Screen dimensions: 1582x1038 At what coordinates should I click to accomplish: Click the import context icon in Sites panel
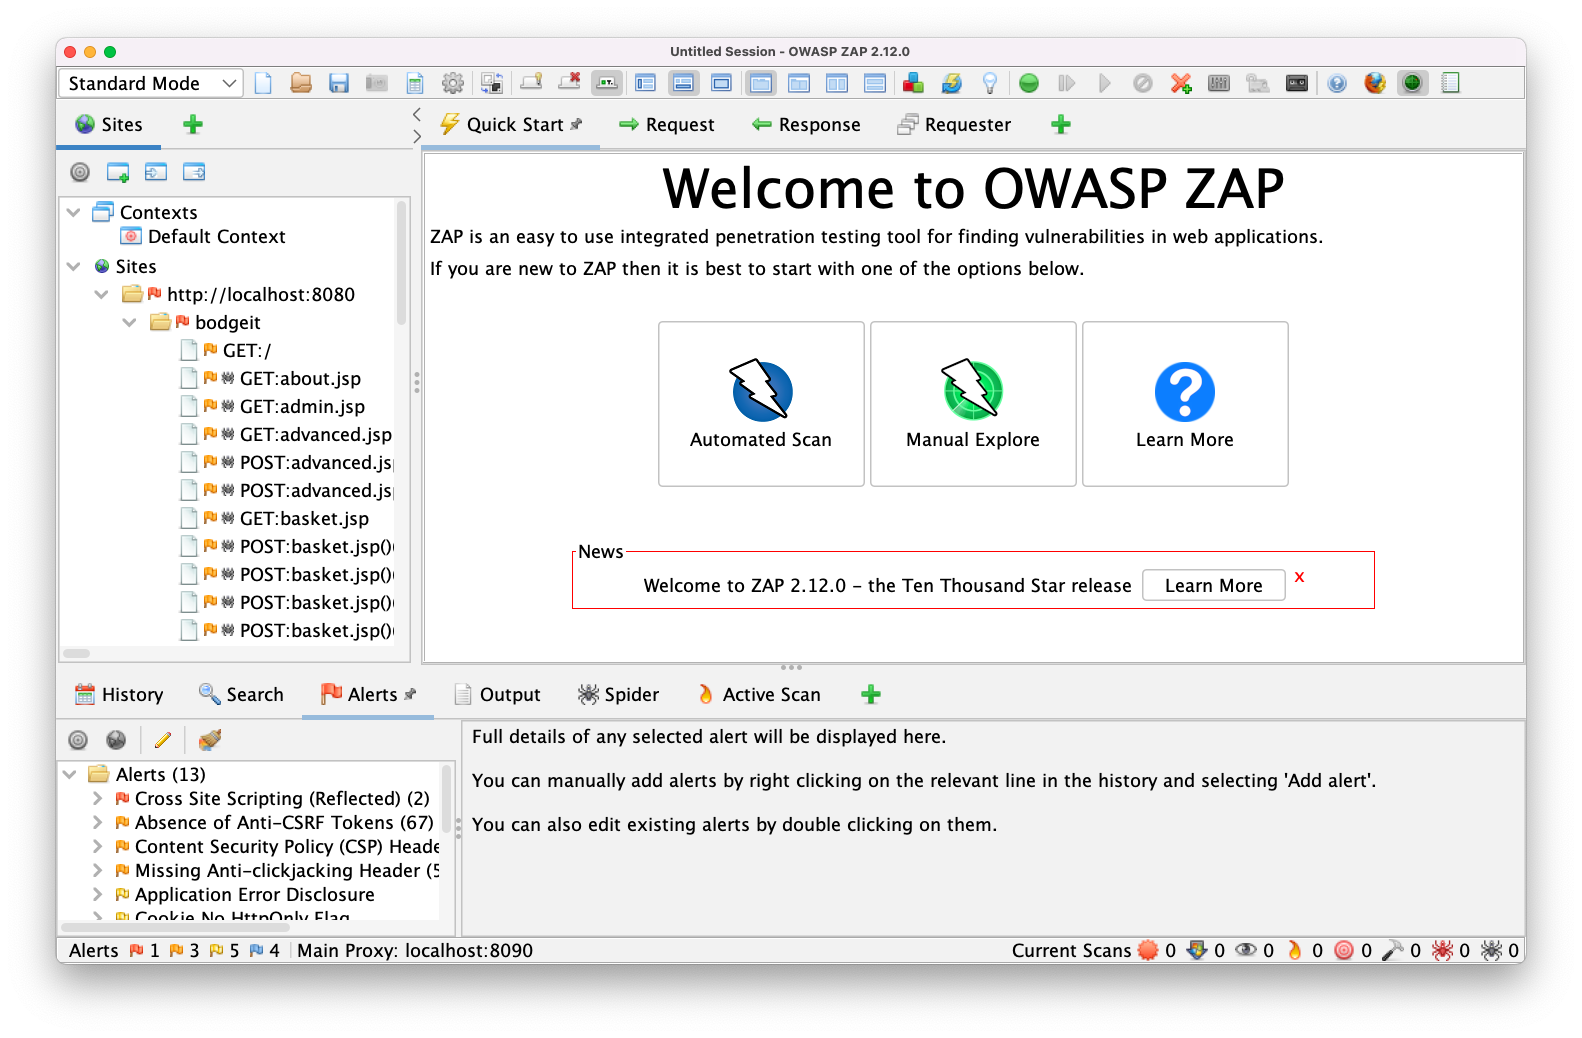pos(156,172)
